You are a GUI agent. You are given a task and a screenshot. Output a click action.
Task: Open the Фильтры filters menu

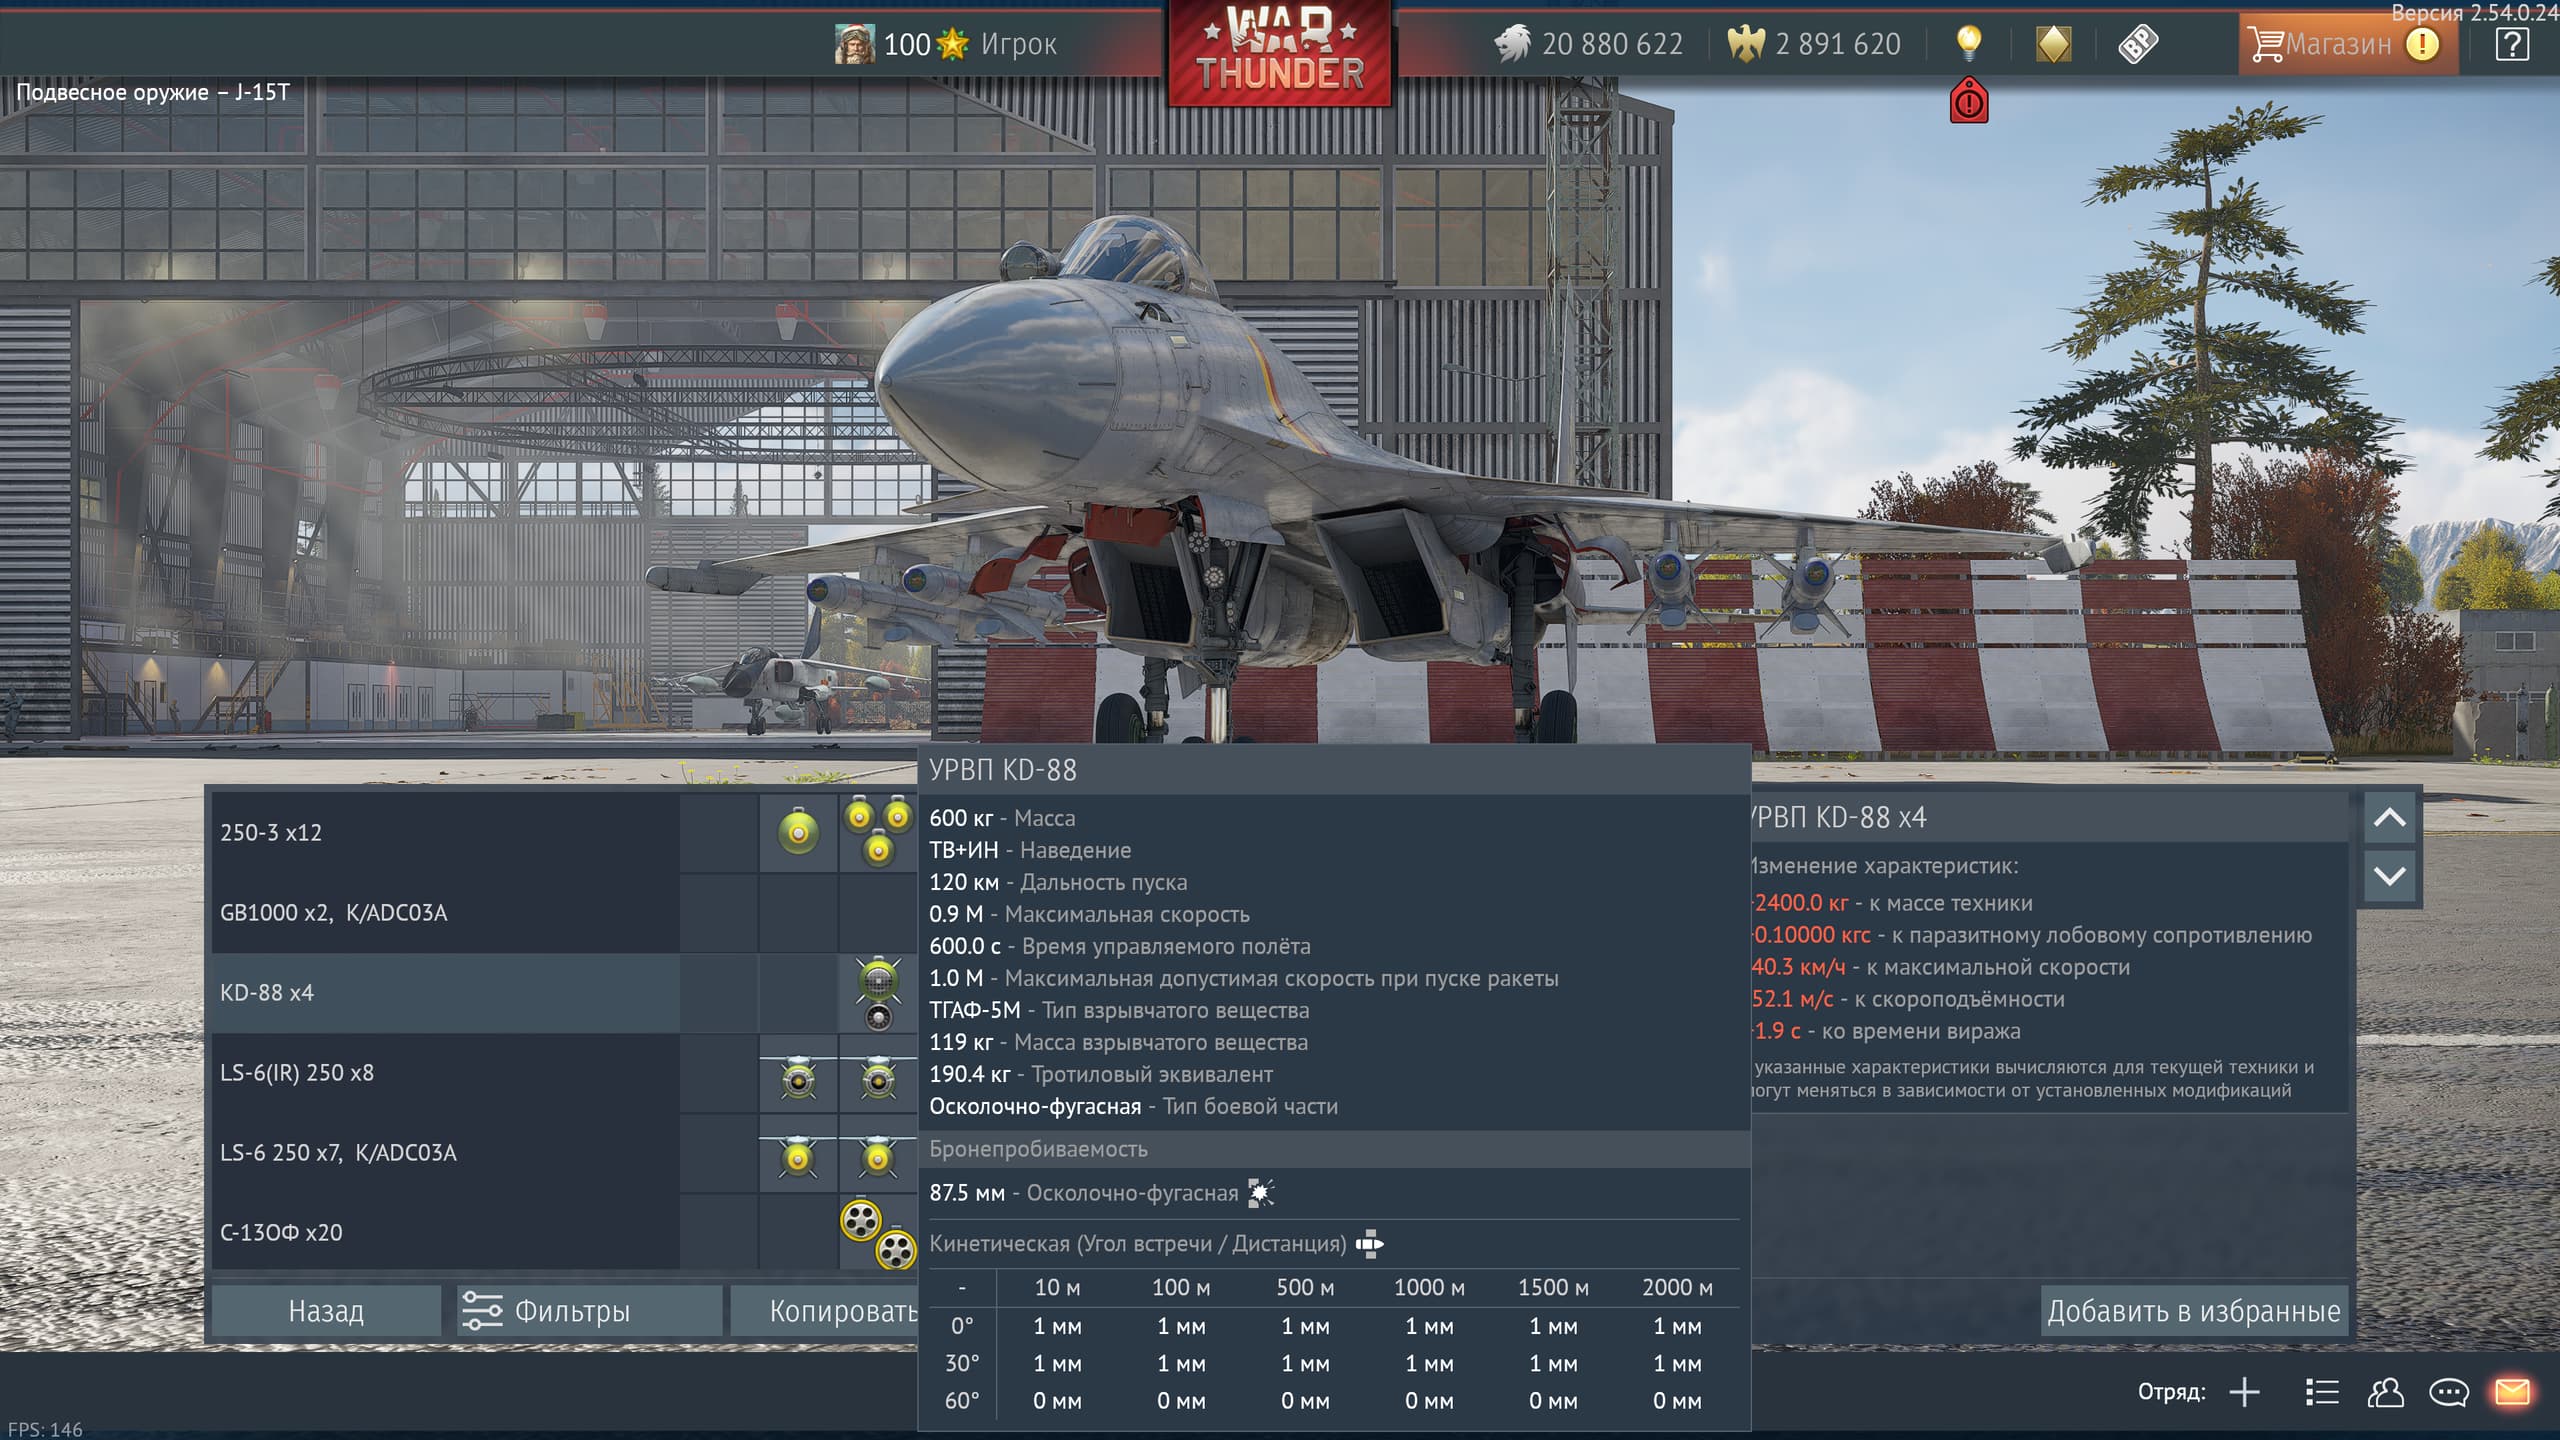click(589, 1311)
